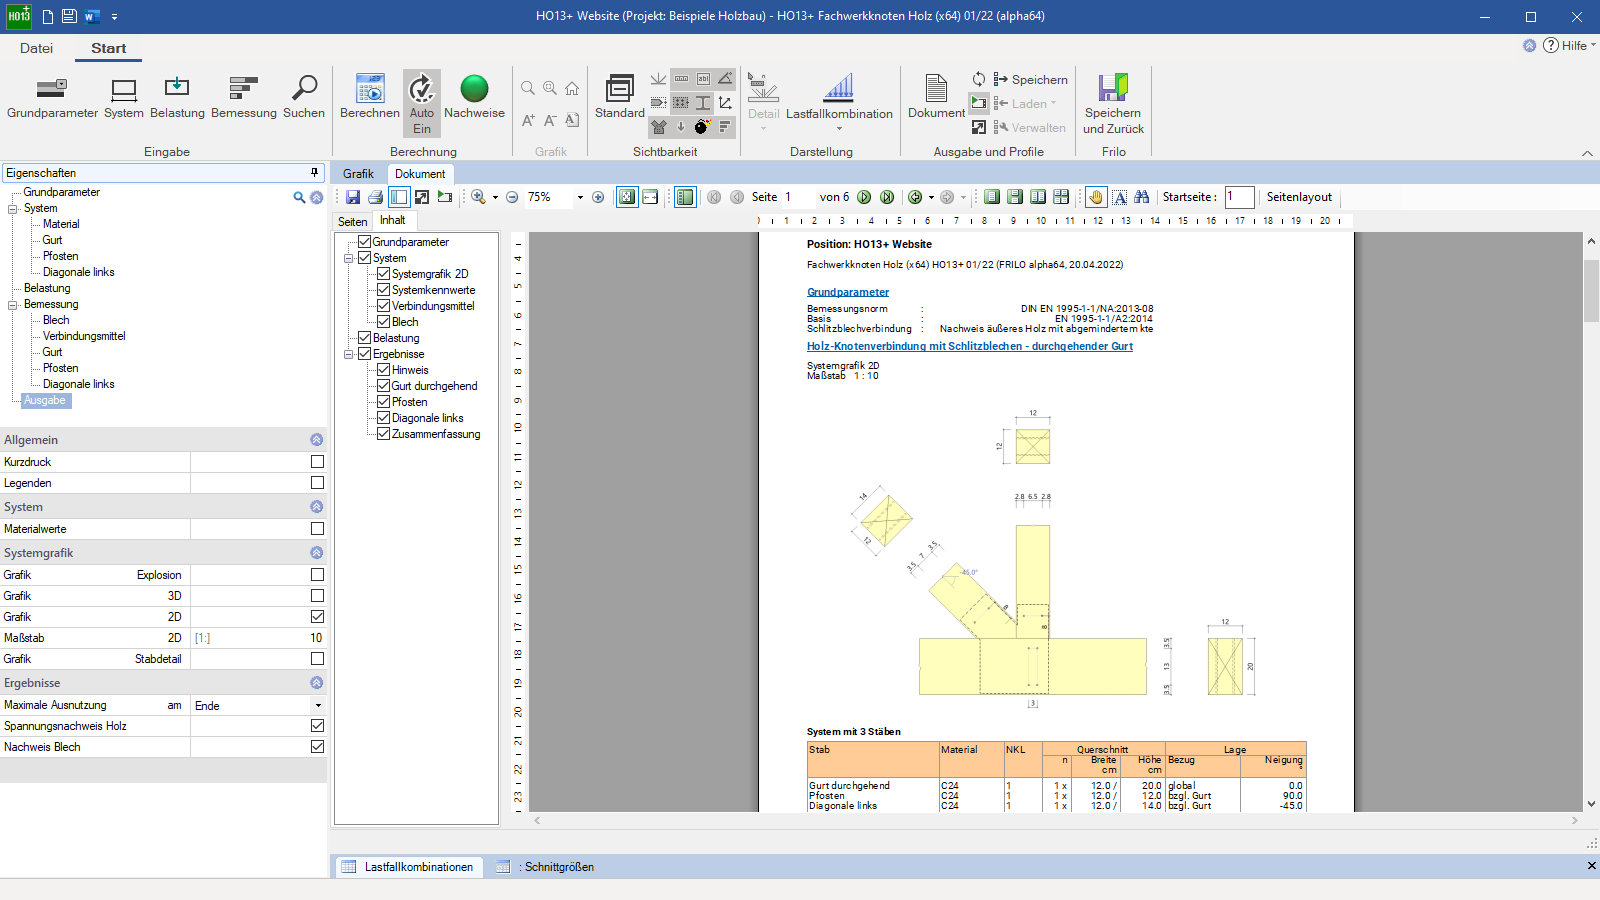Open Lastfallkombination dropdown arrow
Viewport: 1600px width, 900px height.
tap(839, 128)
